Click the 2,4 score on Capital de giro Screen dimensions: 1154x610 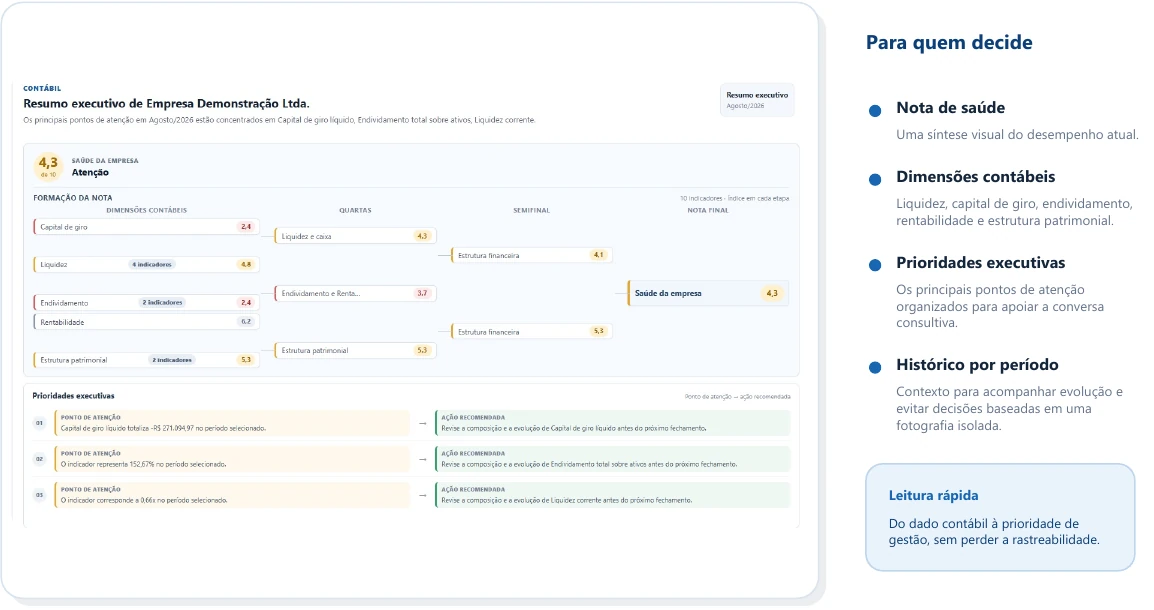pyautogui.click(x=246, y=227)
